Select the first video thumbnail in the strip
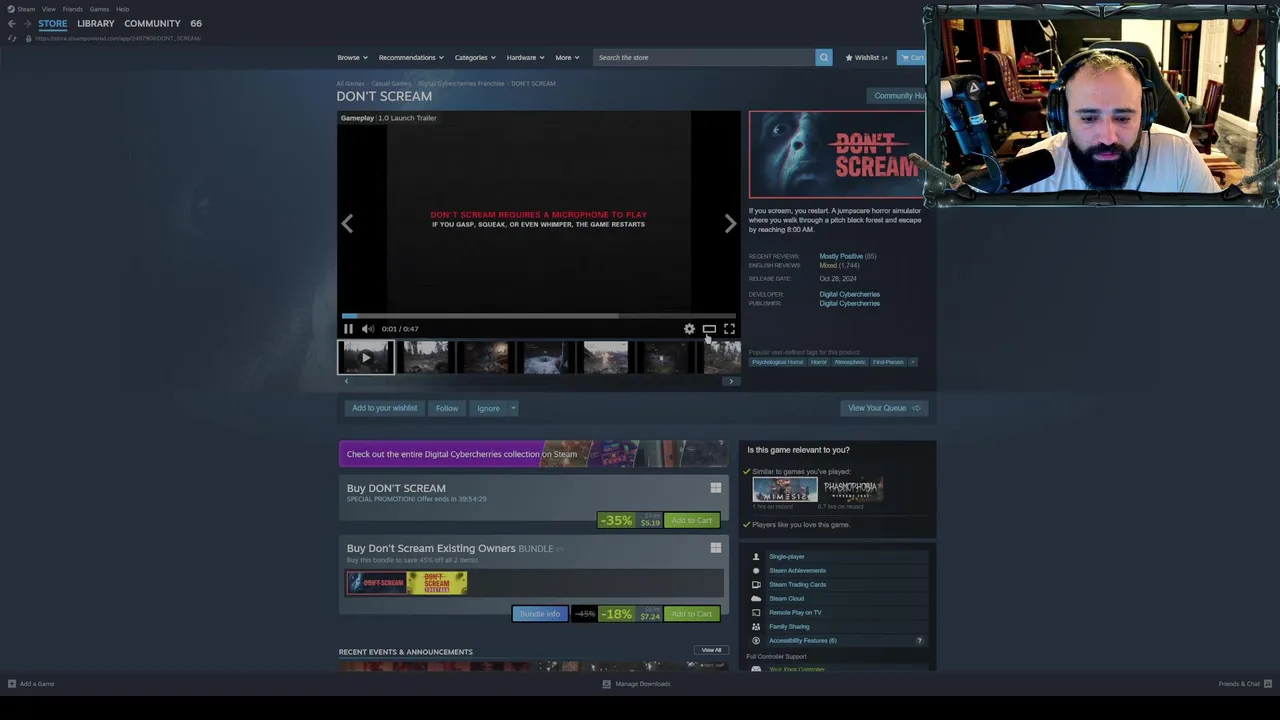Screen dimensions: 1280x720 tap(366, 357)
